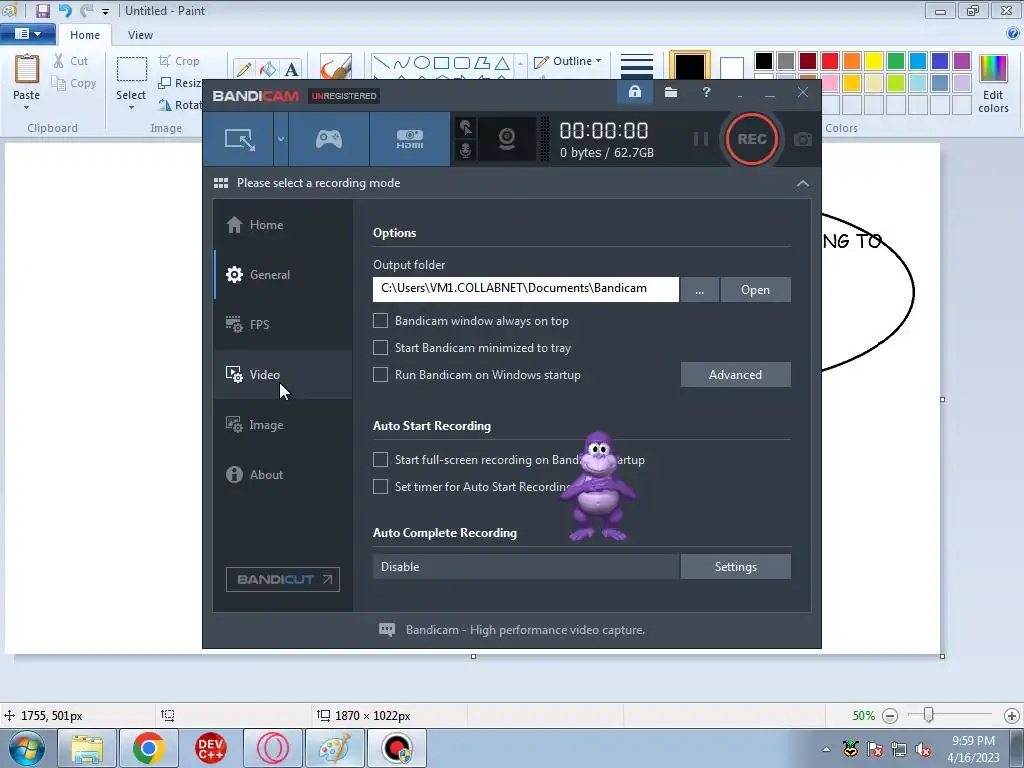
Task: Select HDMI device recording mode
Action: [x=409, y=139]
